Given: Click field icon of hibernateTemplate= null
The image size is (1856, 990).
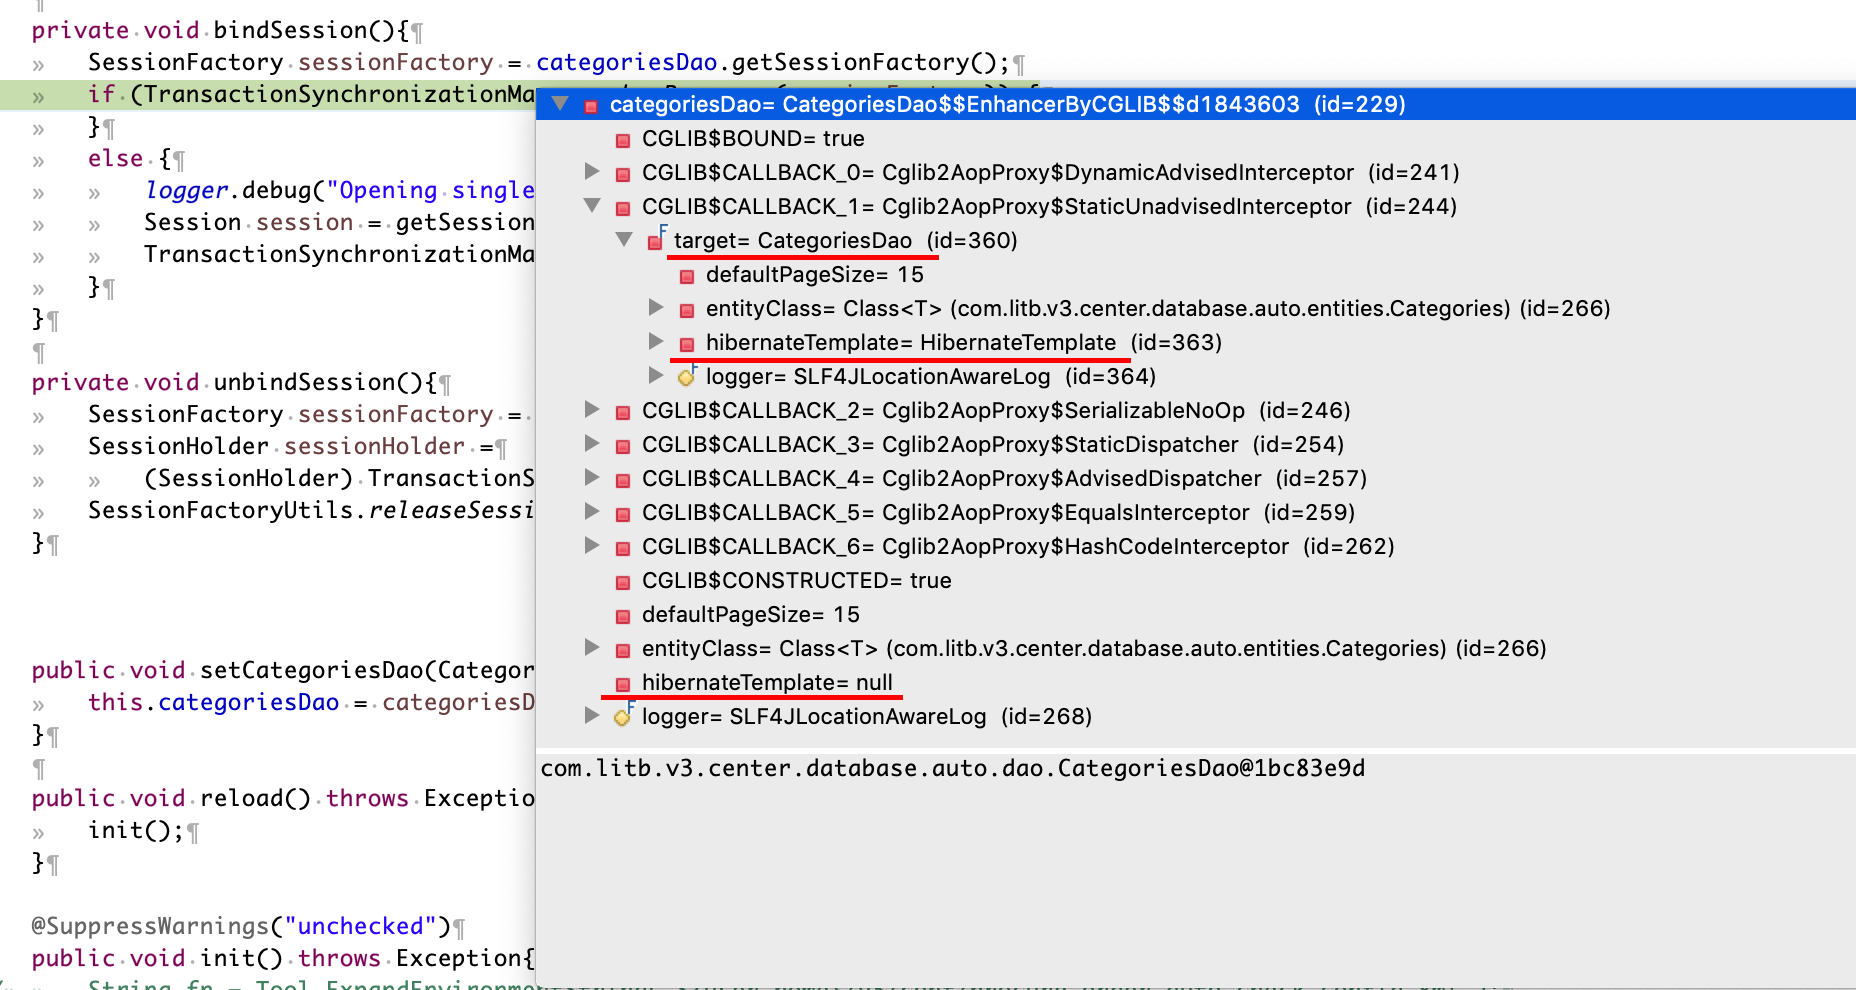Looking at the screenshot, I should coord(623,684).
